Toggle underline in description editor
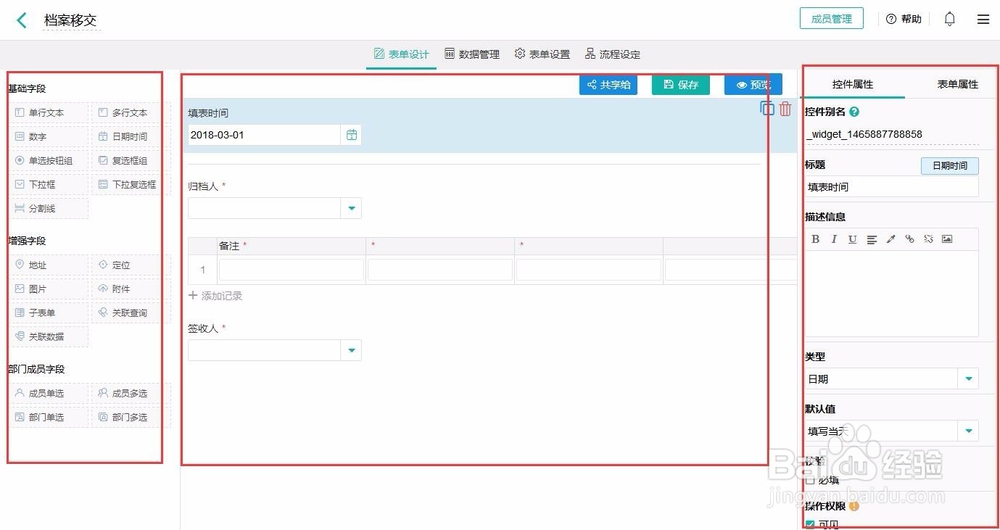1000x530 pixels. click(x=853, y=239)
